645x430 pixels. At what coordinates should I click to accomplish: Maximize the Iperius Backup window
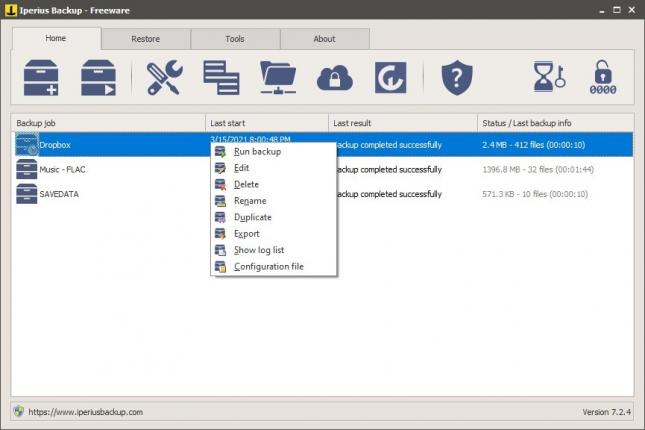617,10
